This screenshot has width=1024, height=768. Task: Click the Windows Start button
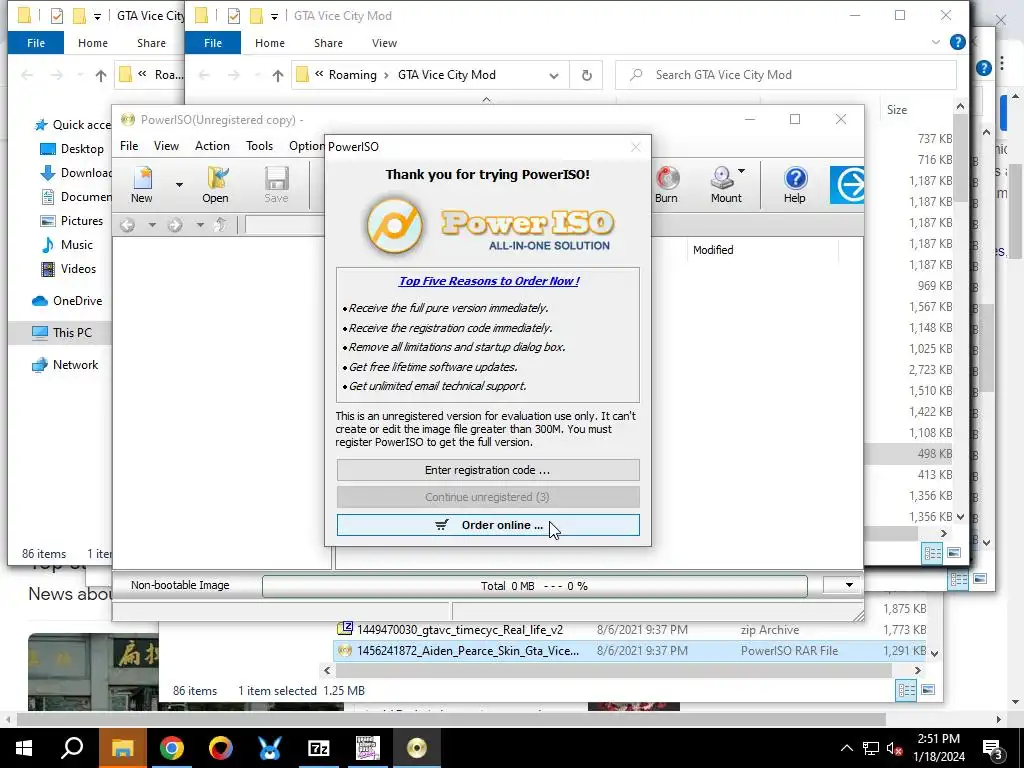click(24, 748)
